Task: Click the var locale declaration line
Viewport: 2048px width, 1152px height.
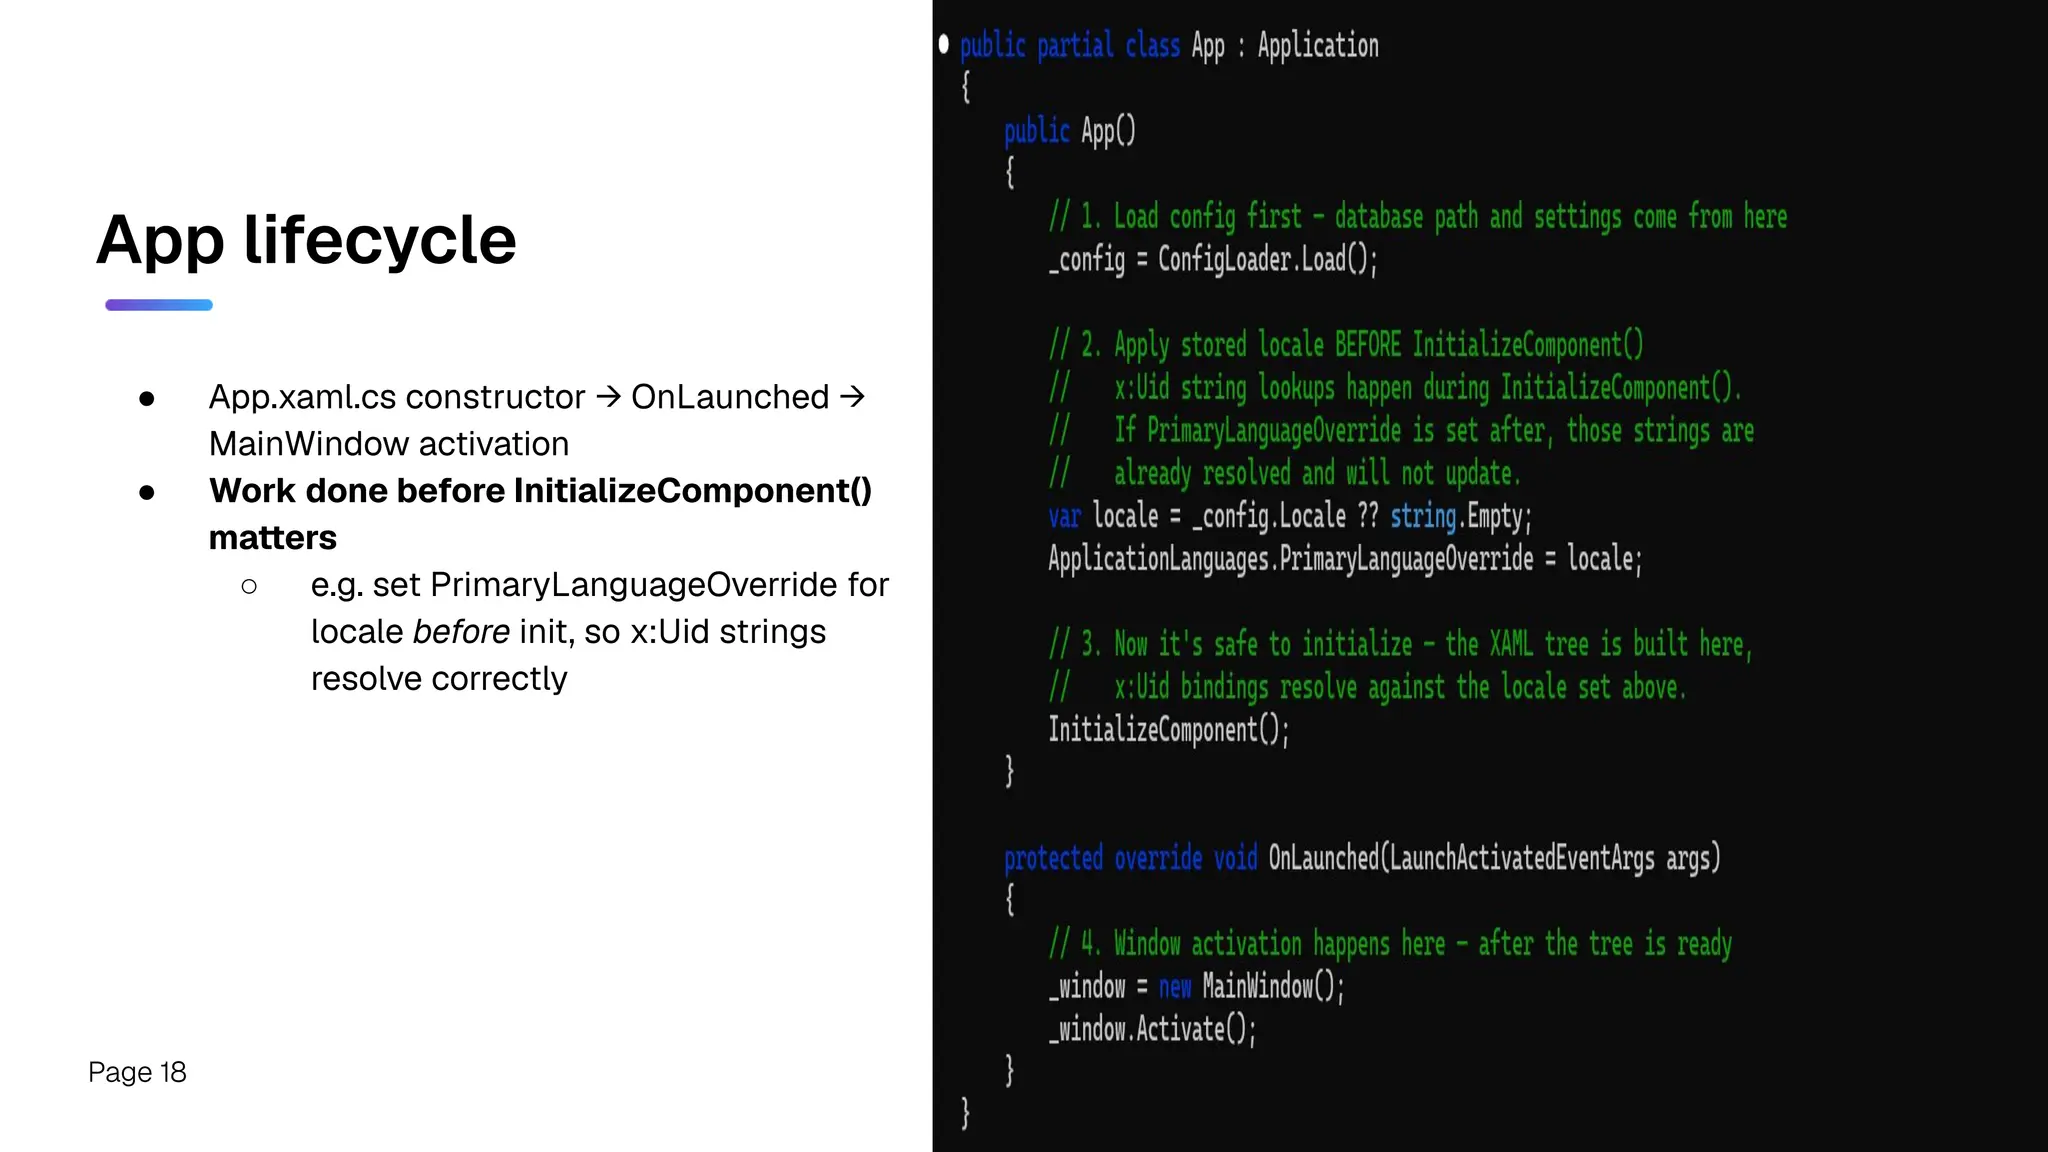Action: coord(1290,516)
